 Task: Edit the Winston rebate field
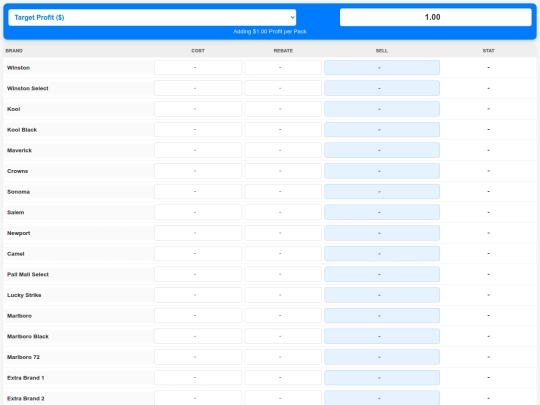283,68
